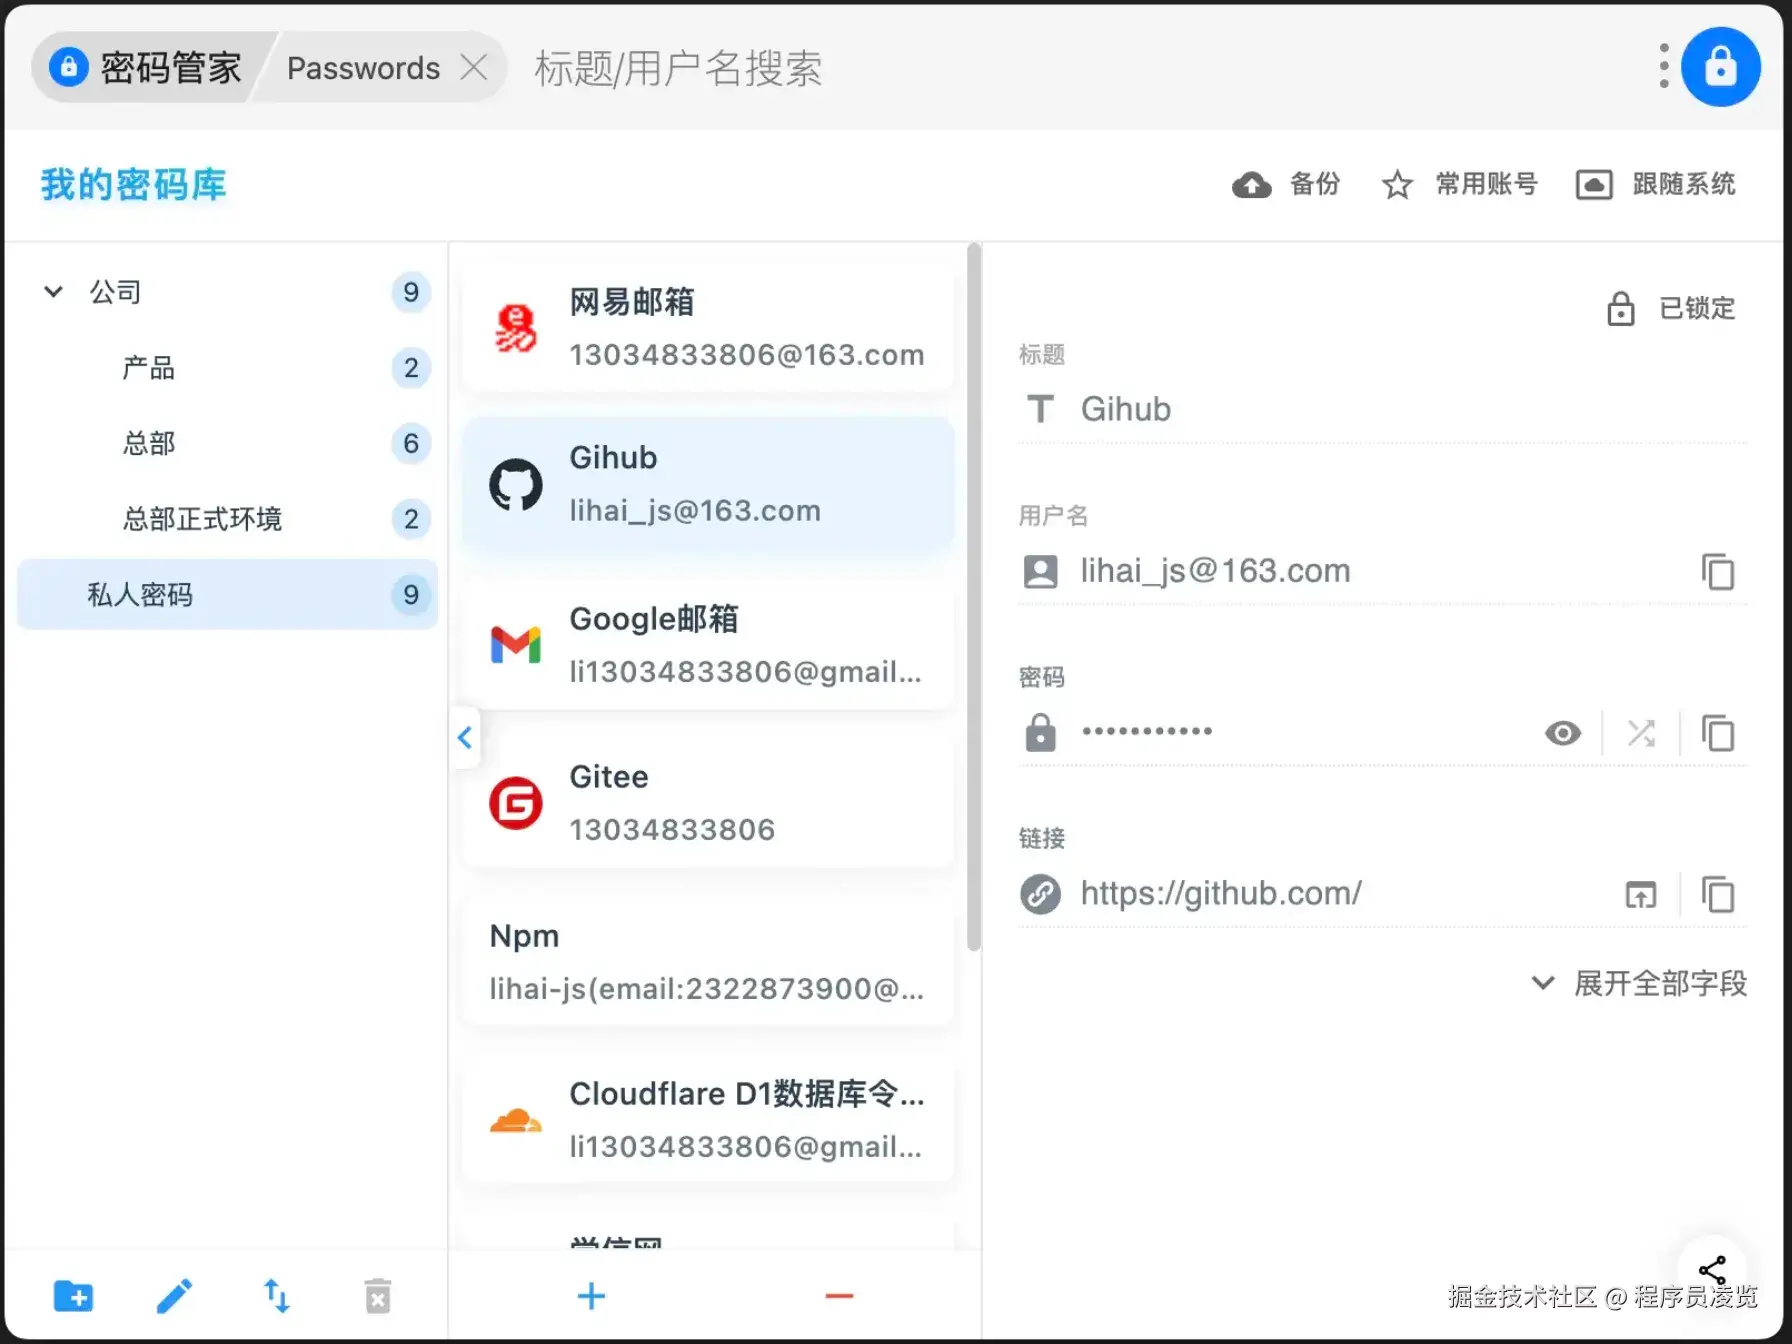Open the Google邮箱 account entry
The width and height of the screenshot is (1792, 1344).
pos(708,644)
